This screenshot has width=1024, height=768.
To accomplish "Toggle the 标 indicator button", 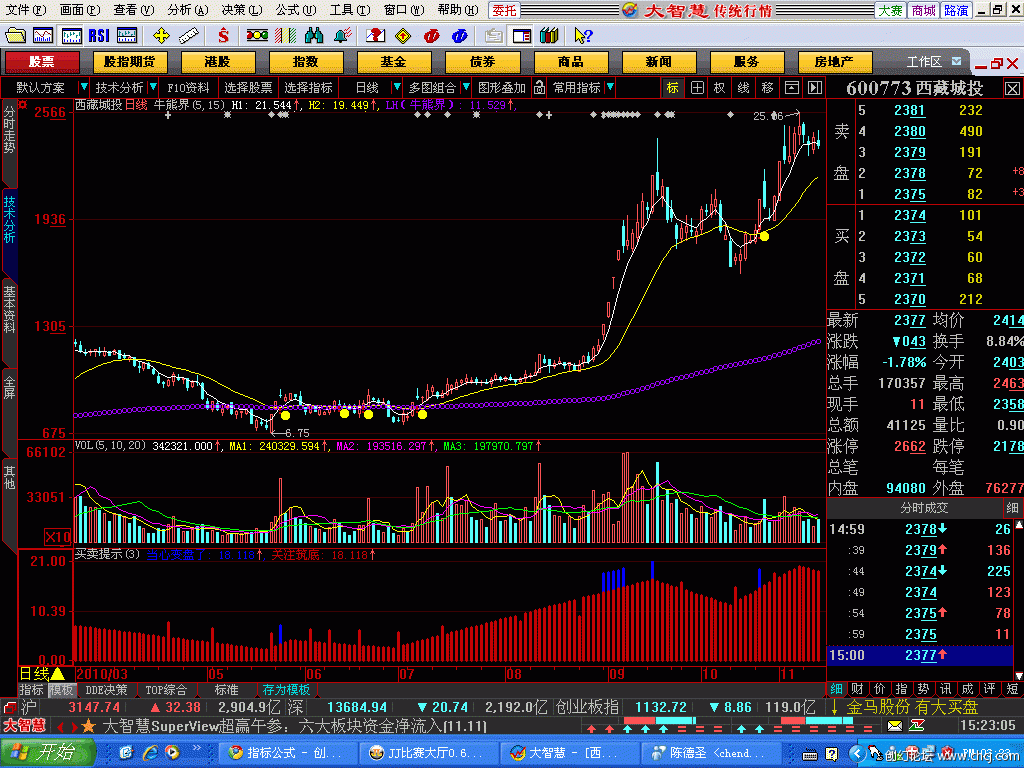I will [x=673, y=88].
